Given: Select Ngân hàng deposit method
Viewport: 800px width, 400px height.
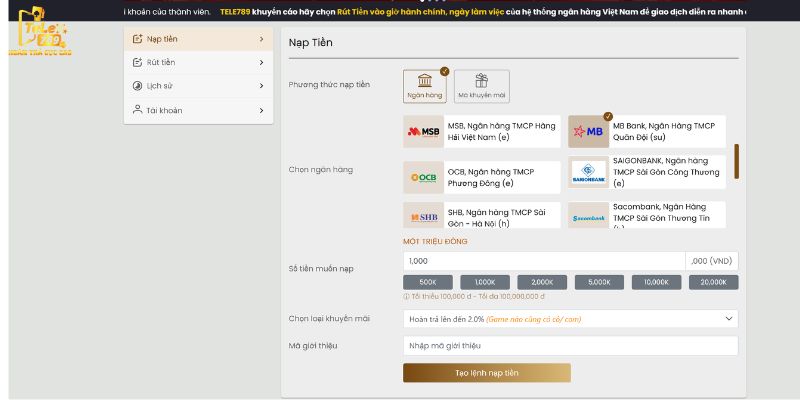Looking at the screenshot, I should (424, 86).
